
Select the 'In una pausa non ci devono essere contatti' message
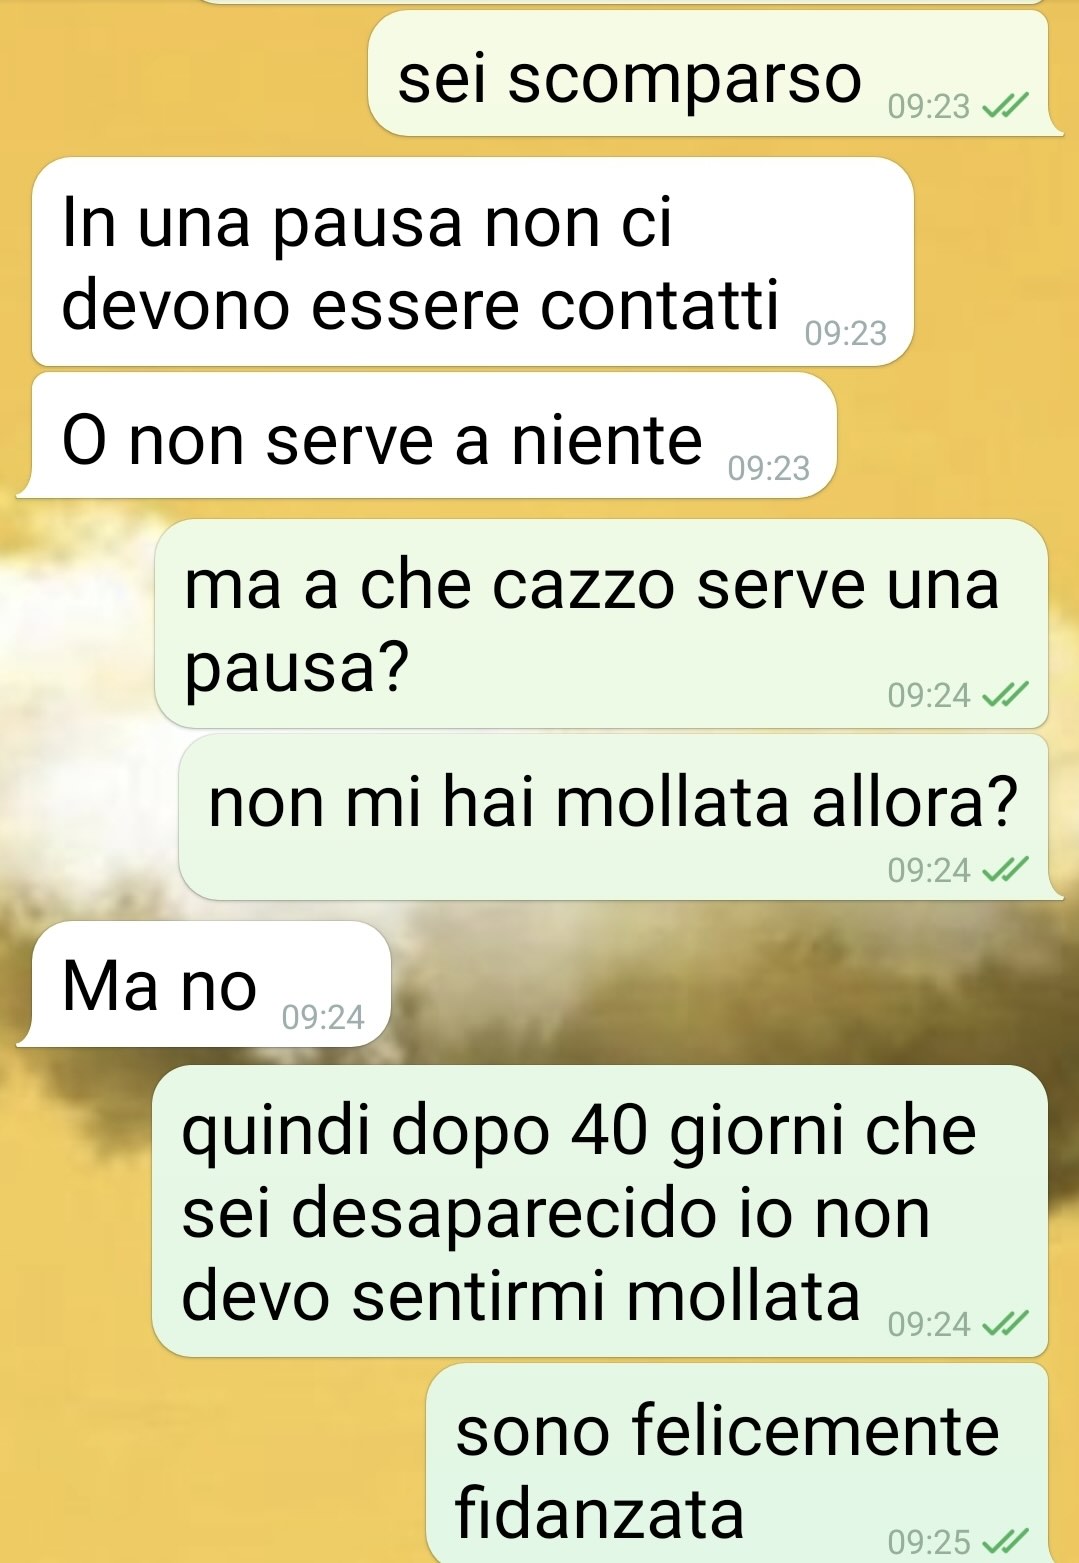pyautogui.click(x=472, y=261)
